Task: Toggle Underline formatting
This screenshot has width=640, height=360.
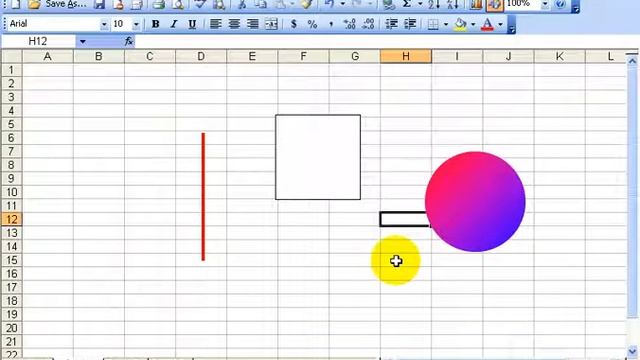Action: (192, 24)
